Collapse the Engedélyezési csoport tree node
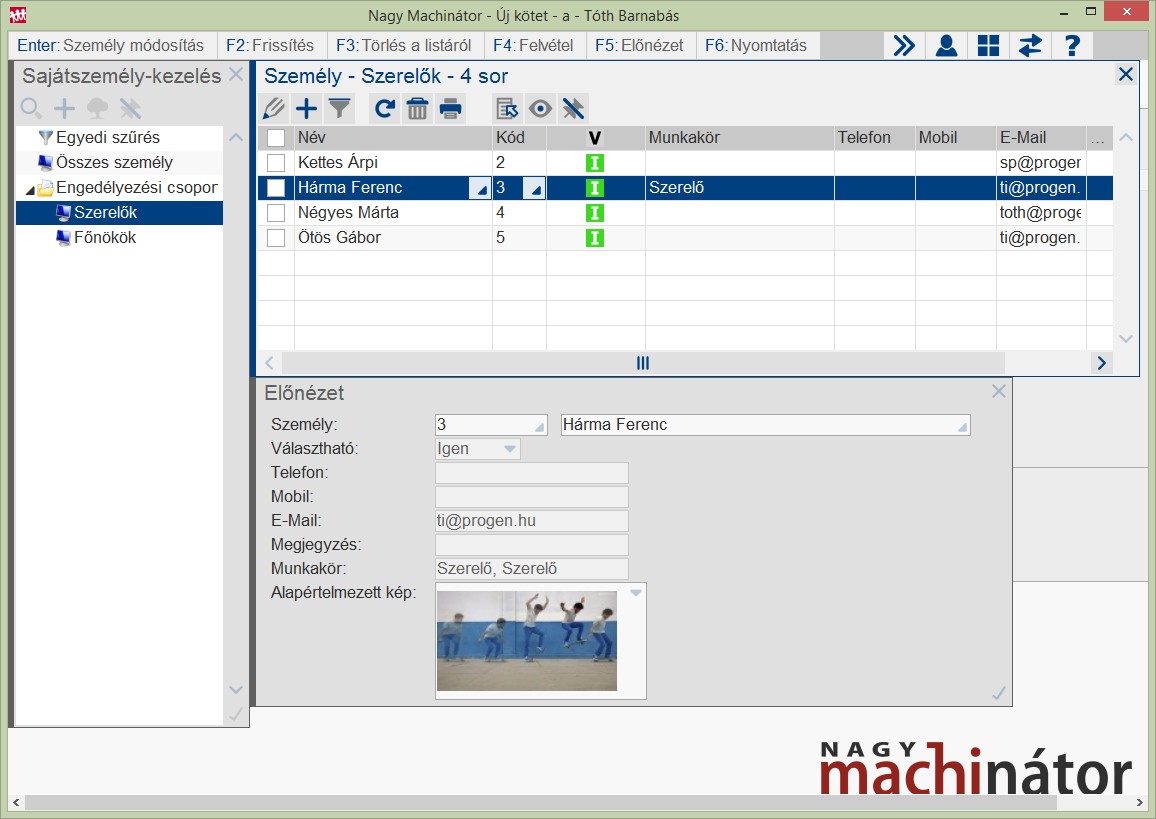 [x=29, y=188]
